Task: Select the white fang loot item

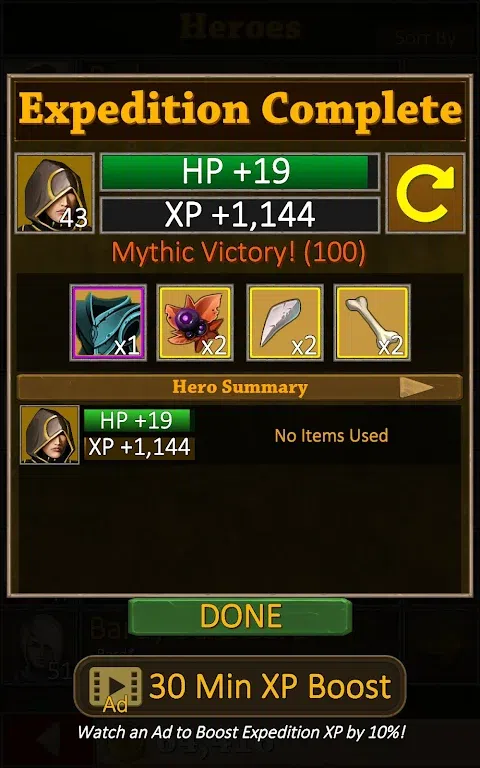Action: pos(285,323)
